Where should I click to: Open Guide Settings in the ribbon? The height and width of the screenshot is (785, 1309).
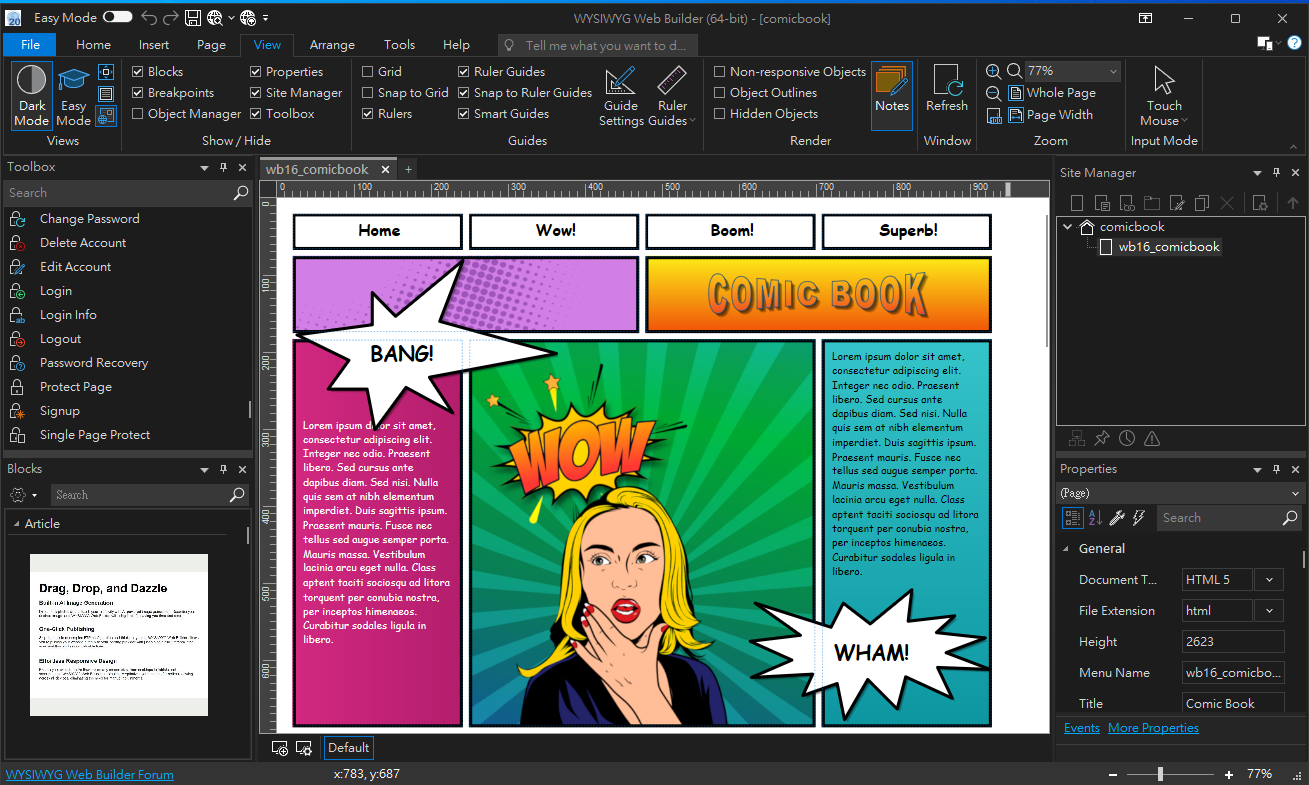tap(621, 96)
